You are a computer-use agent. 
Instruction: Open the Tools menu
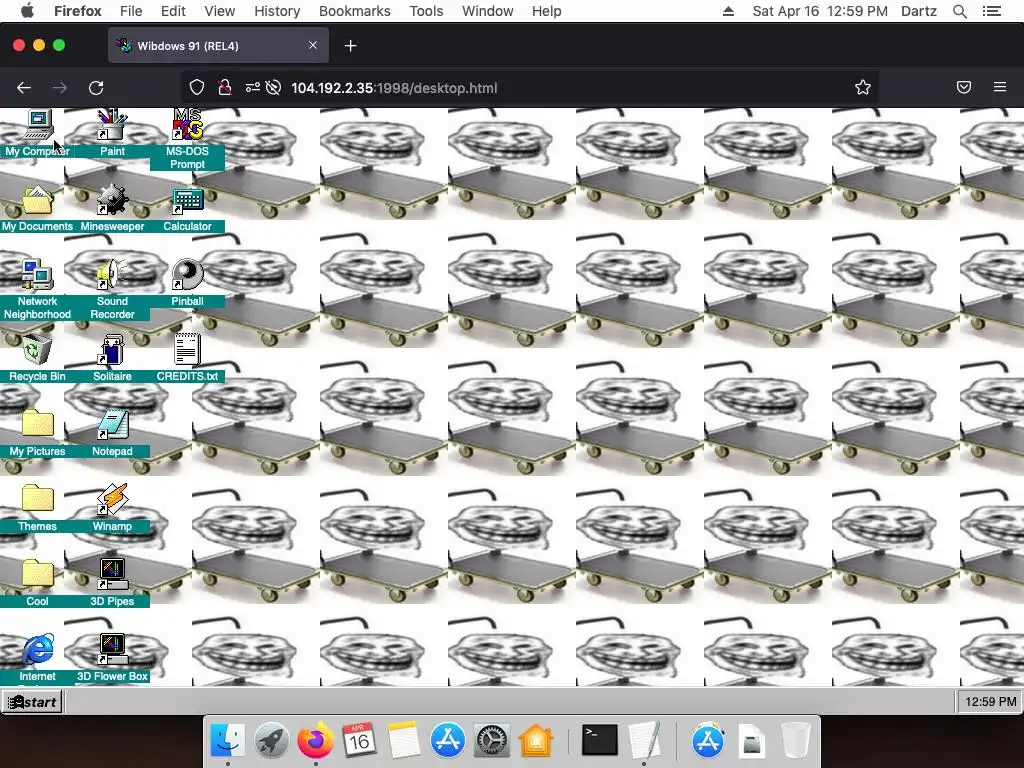click(426, 11)
